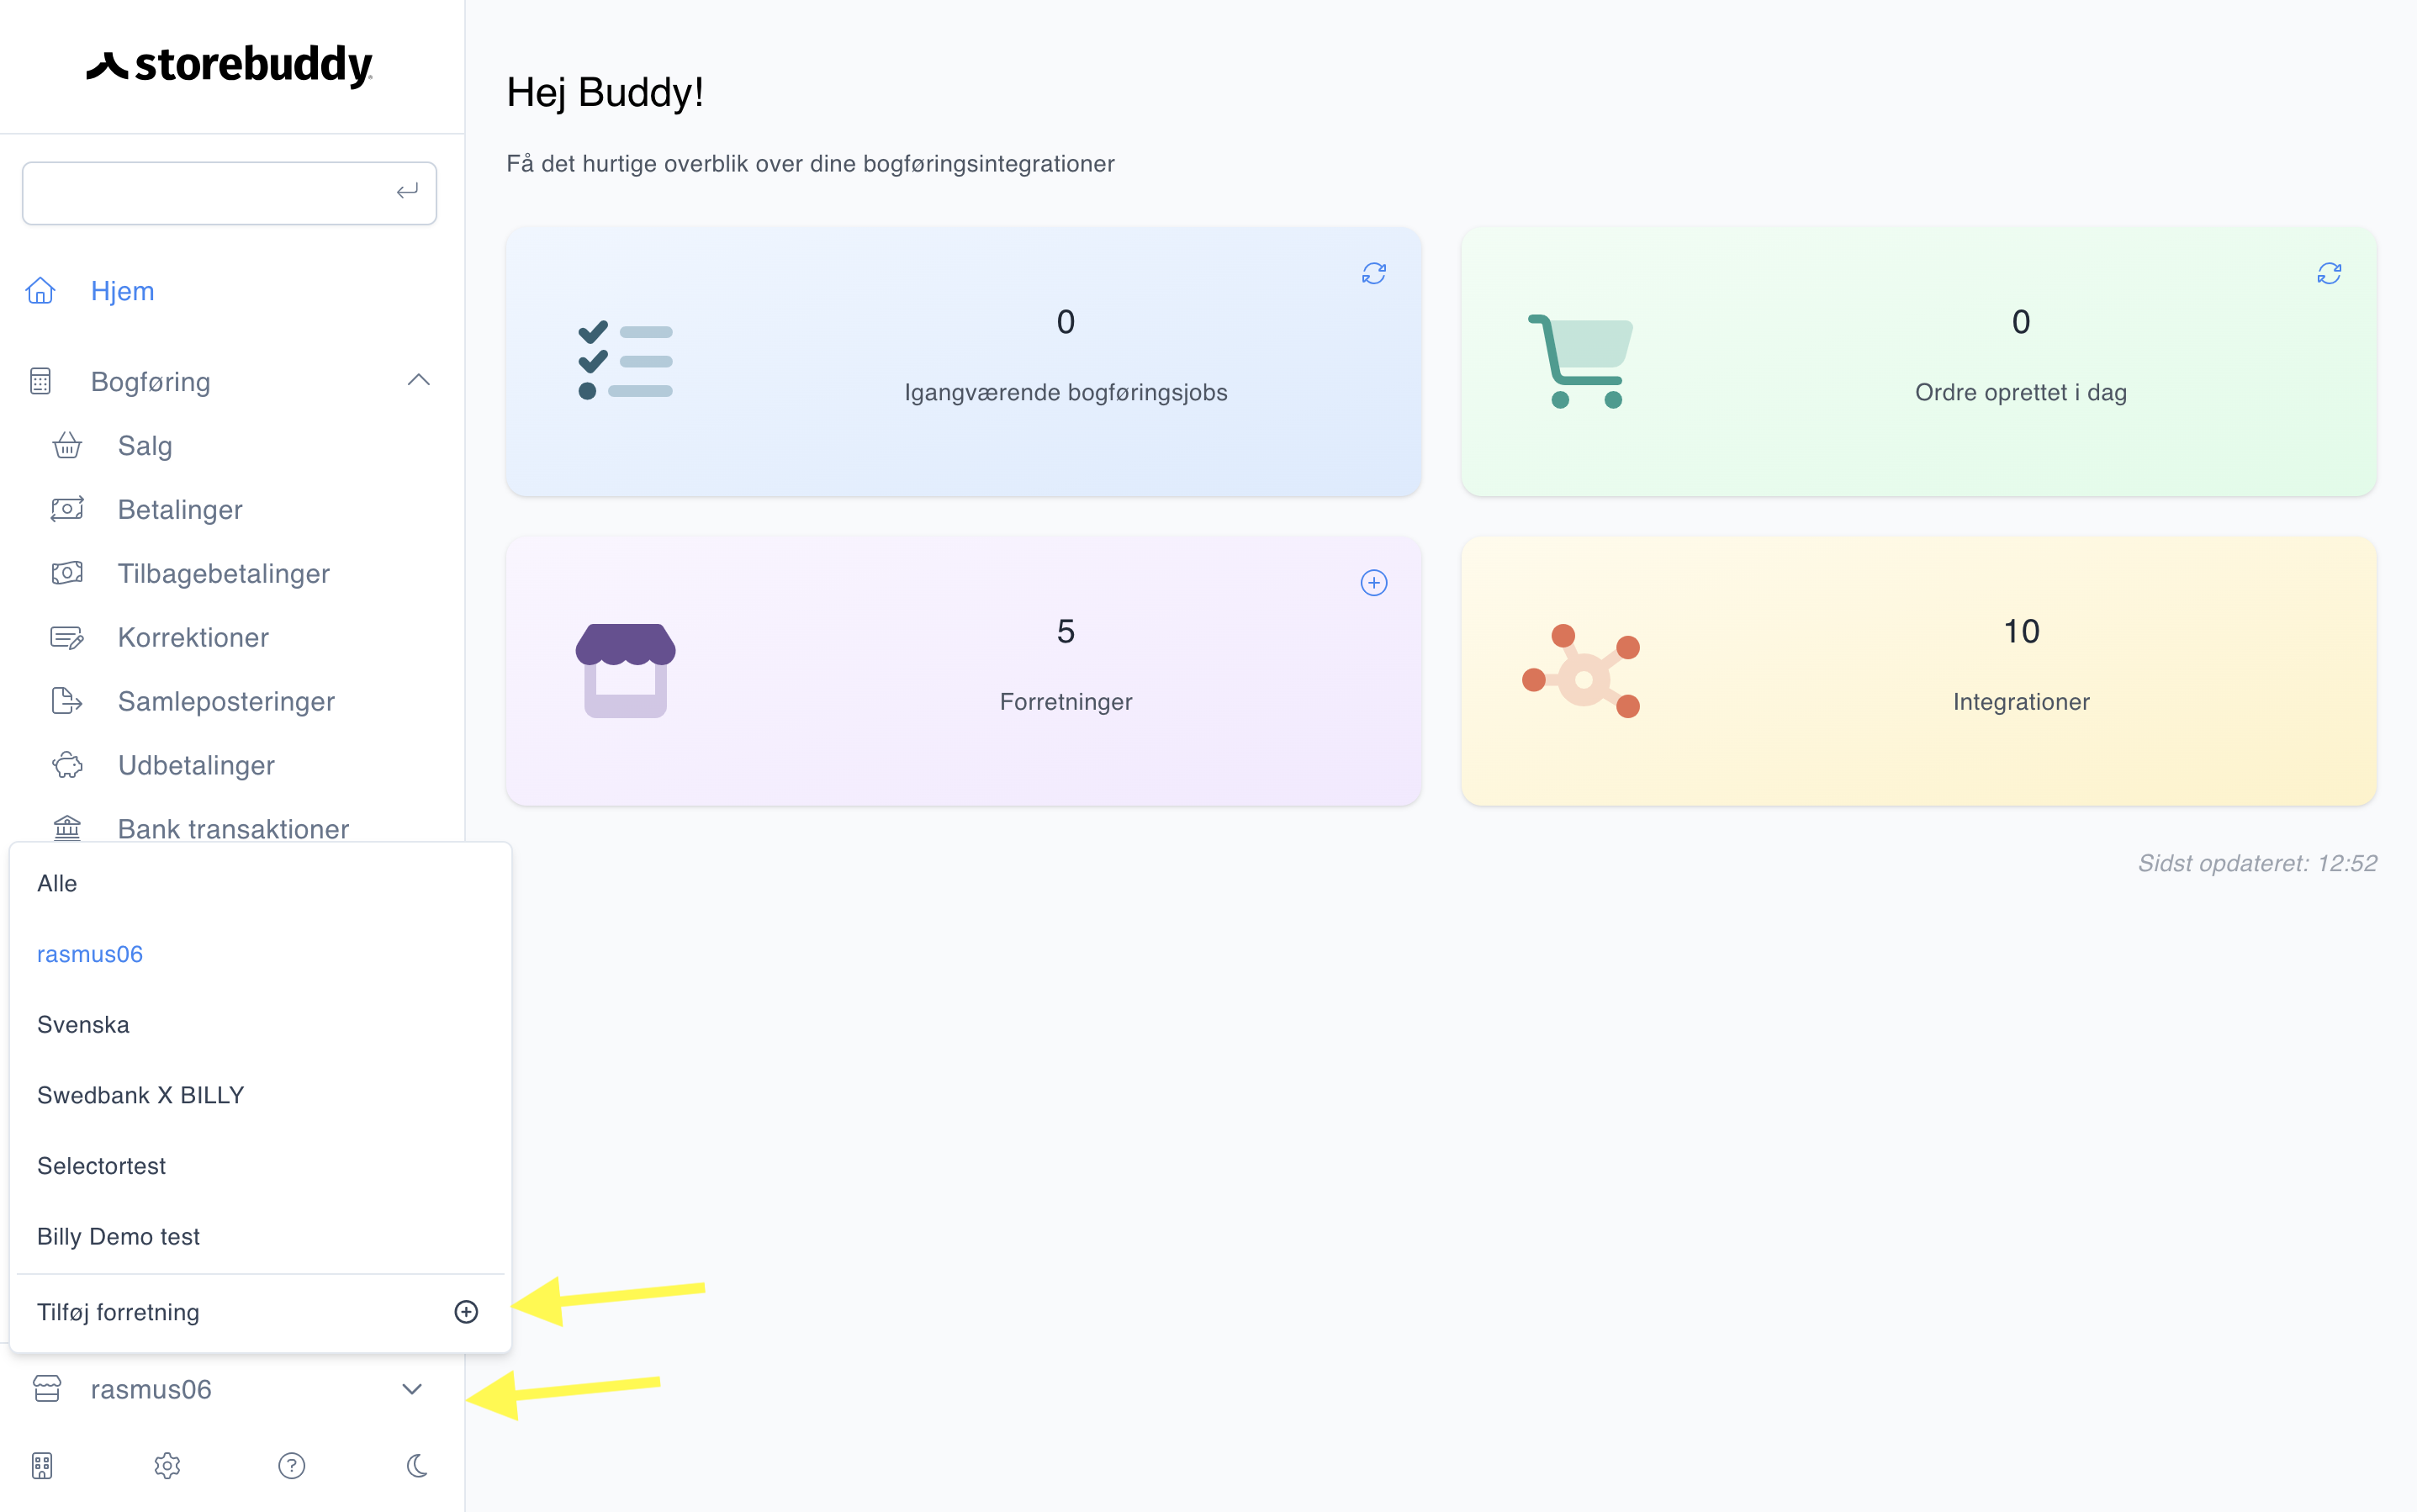
Task: Open Salg under Bogføring
Action: point(144,445)
